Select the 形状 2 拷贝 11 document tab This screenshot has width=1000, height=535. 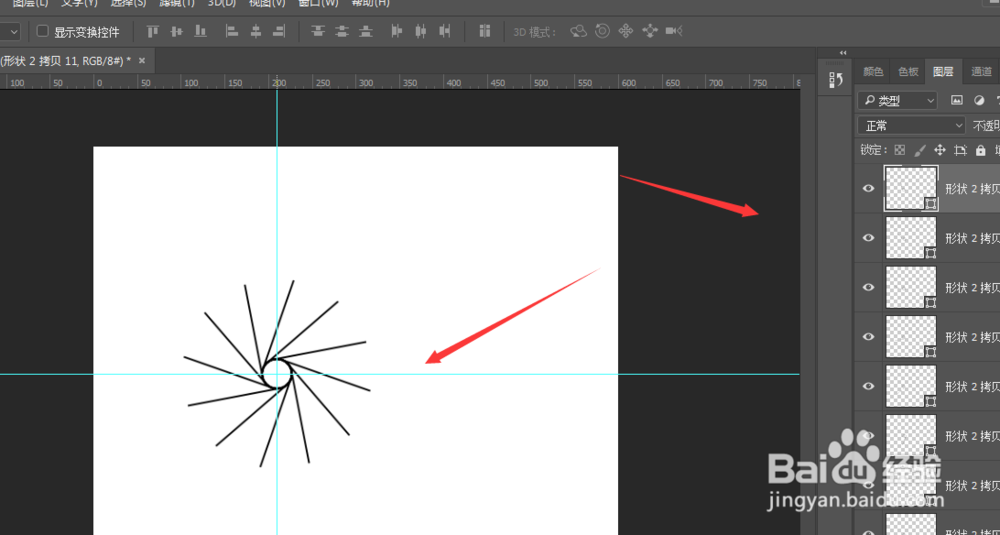pyautogui.click(x=66, y=61)
